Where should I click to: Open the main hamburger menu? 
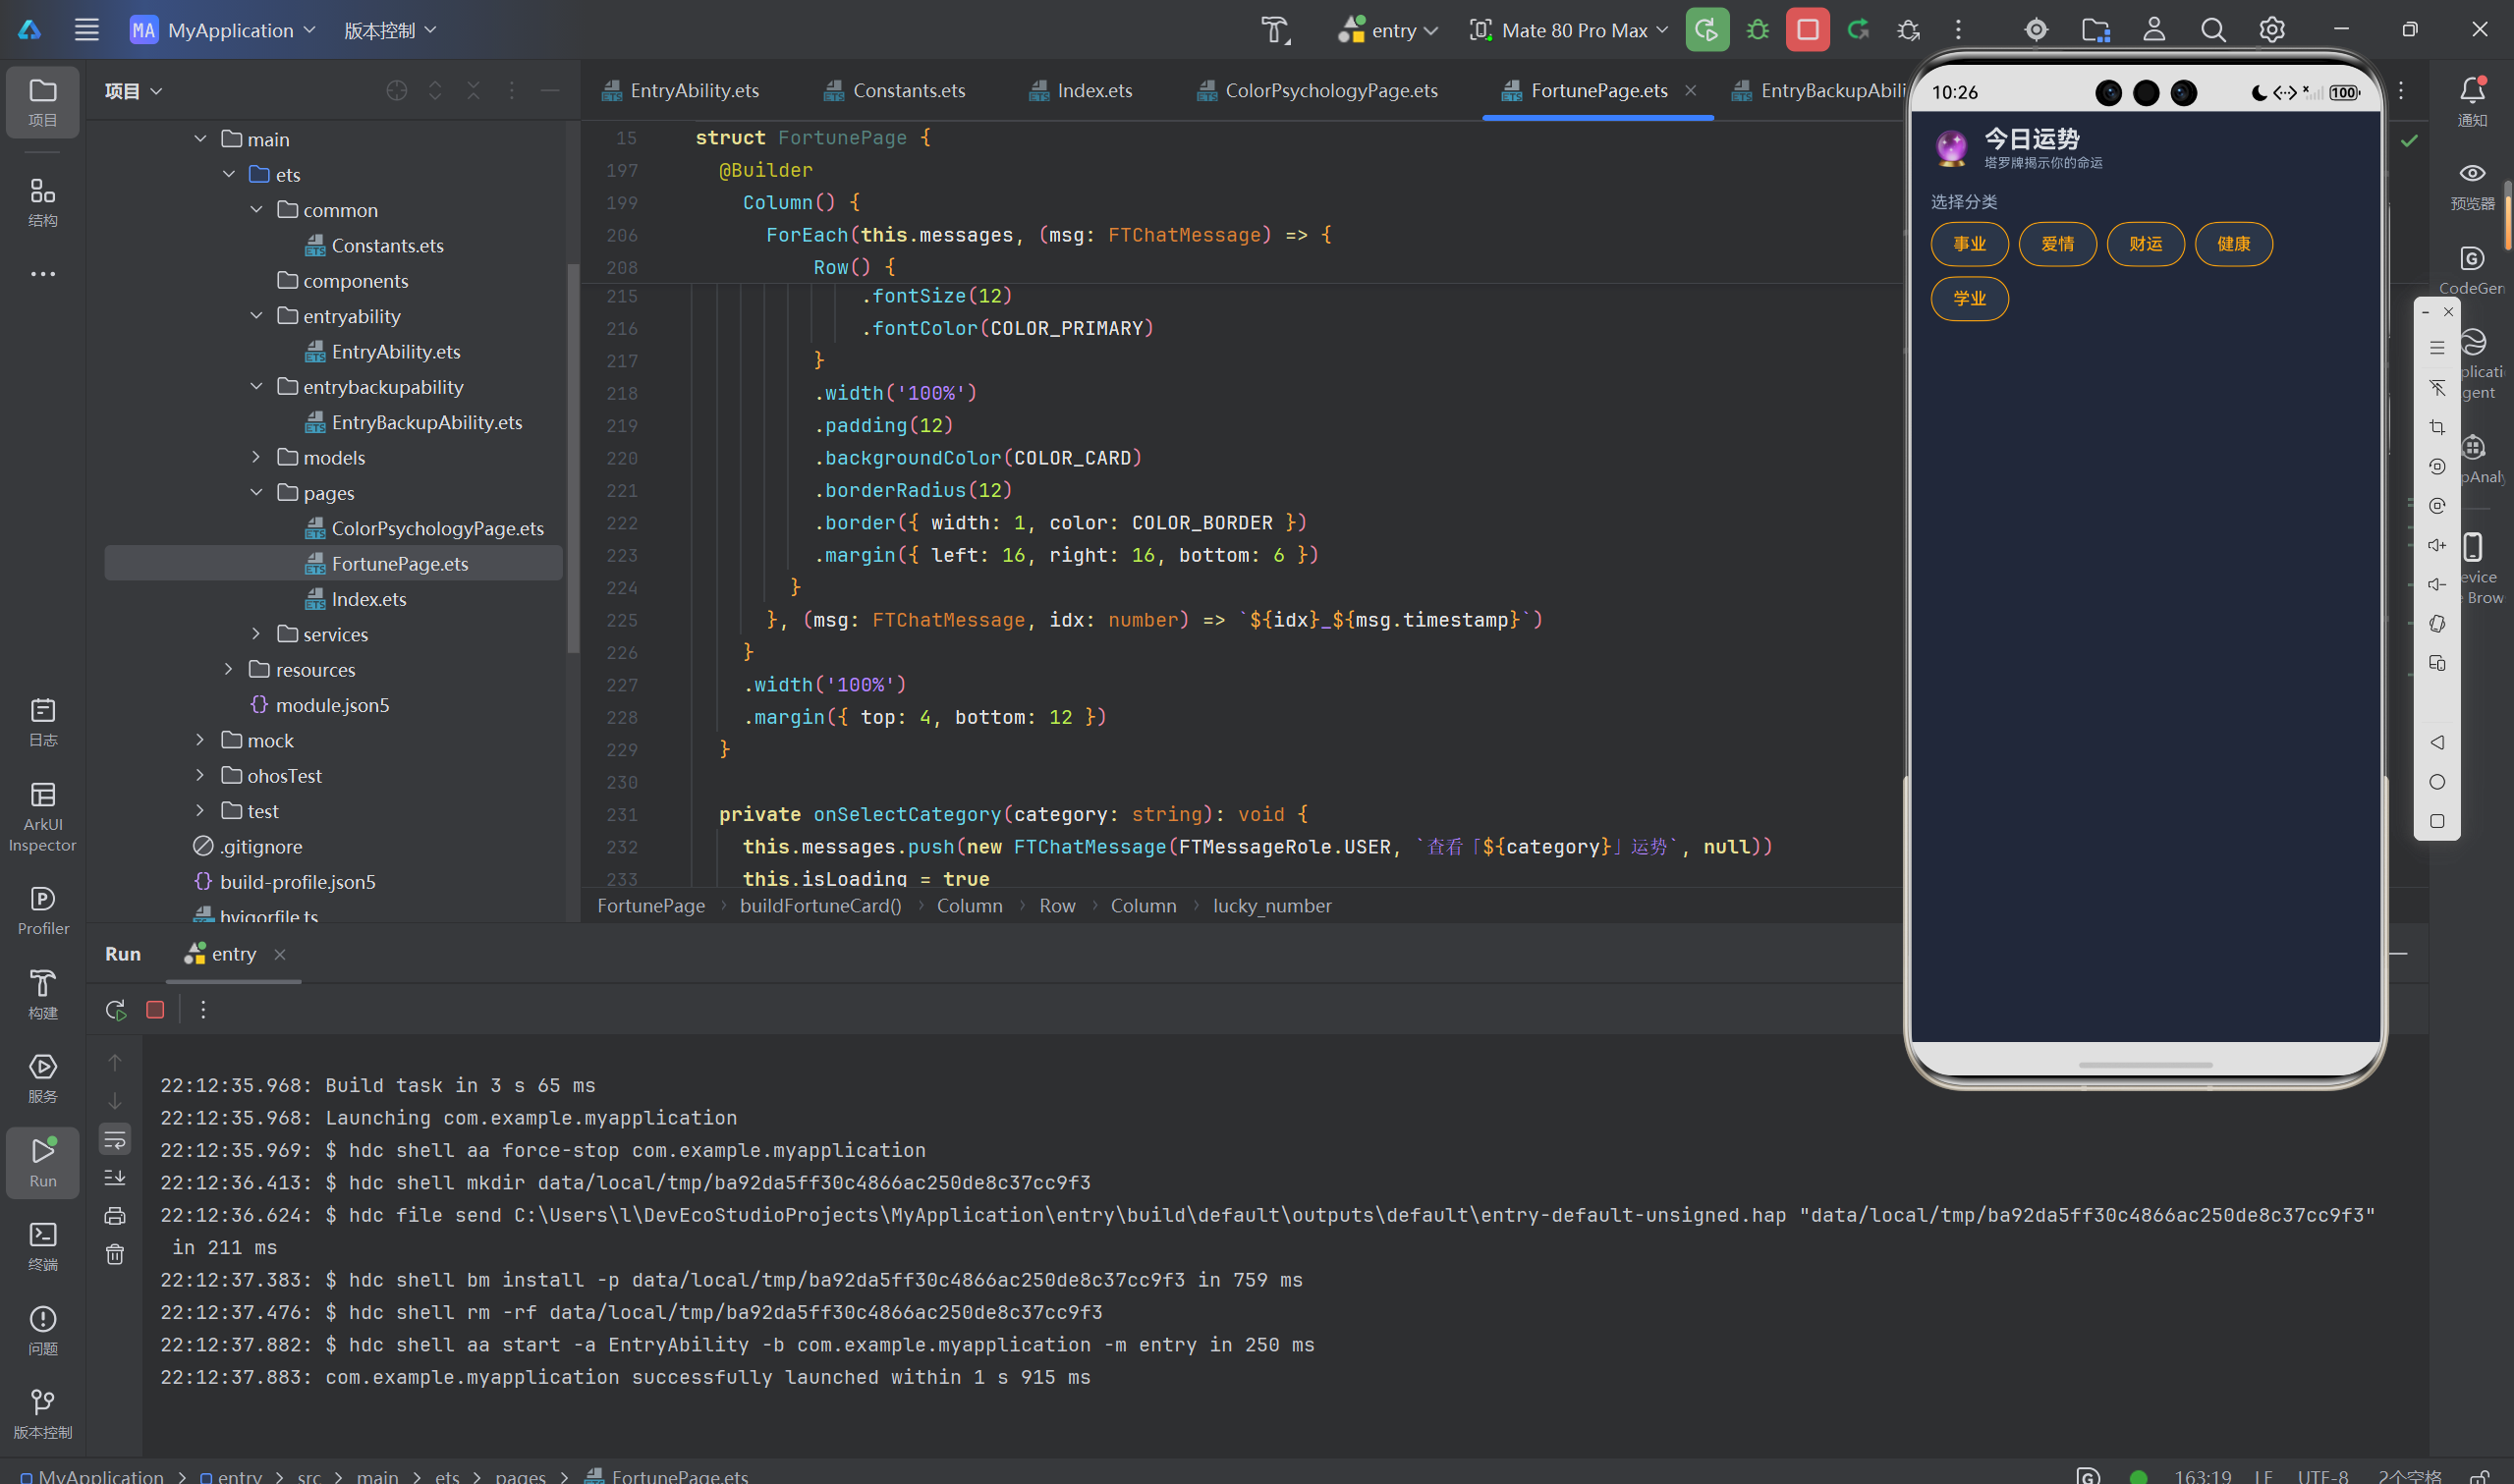(x=87, y=30)
